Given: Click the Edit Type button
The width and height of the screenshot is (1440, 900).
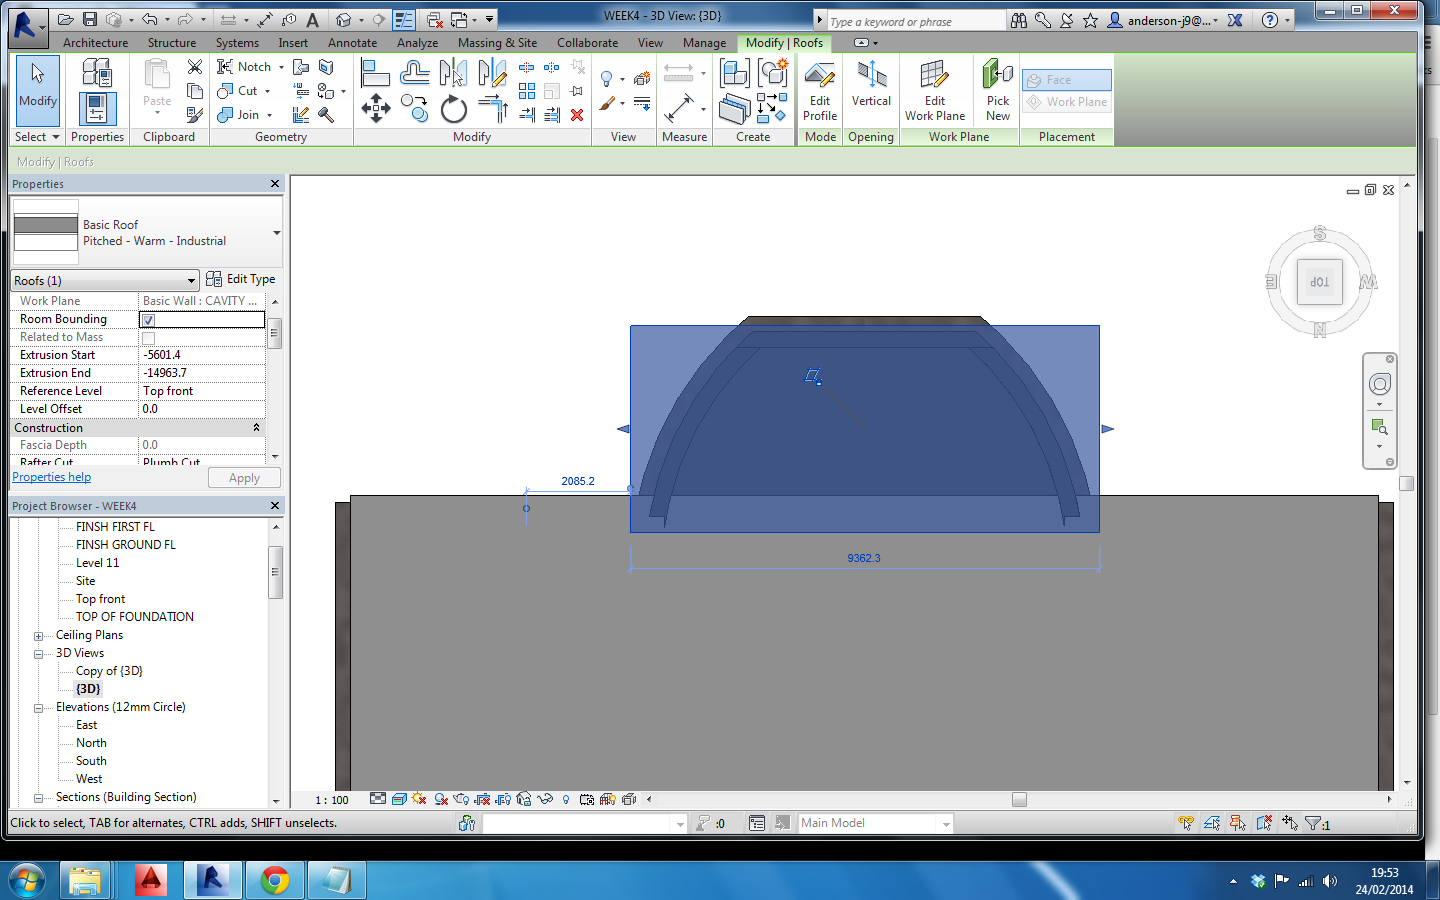Looking at the screenshot, I should pyautogui.click(x=241, y=280).
